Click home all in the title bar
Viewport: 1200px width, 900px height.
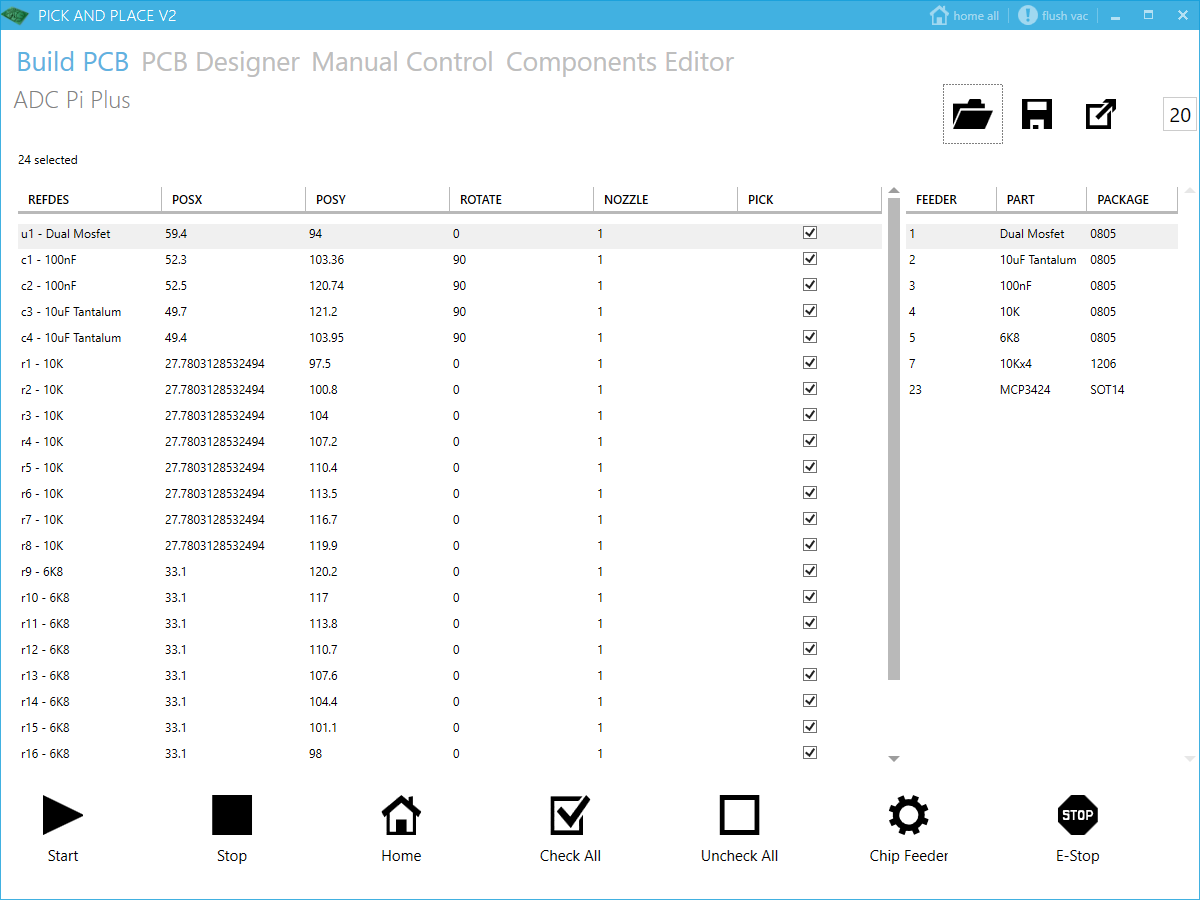point(963,15)
